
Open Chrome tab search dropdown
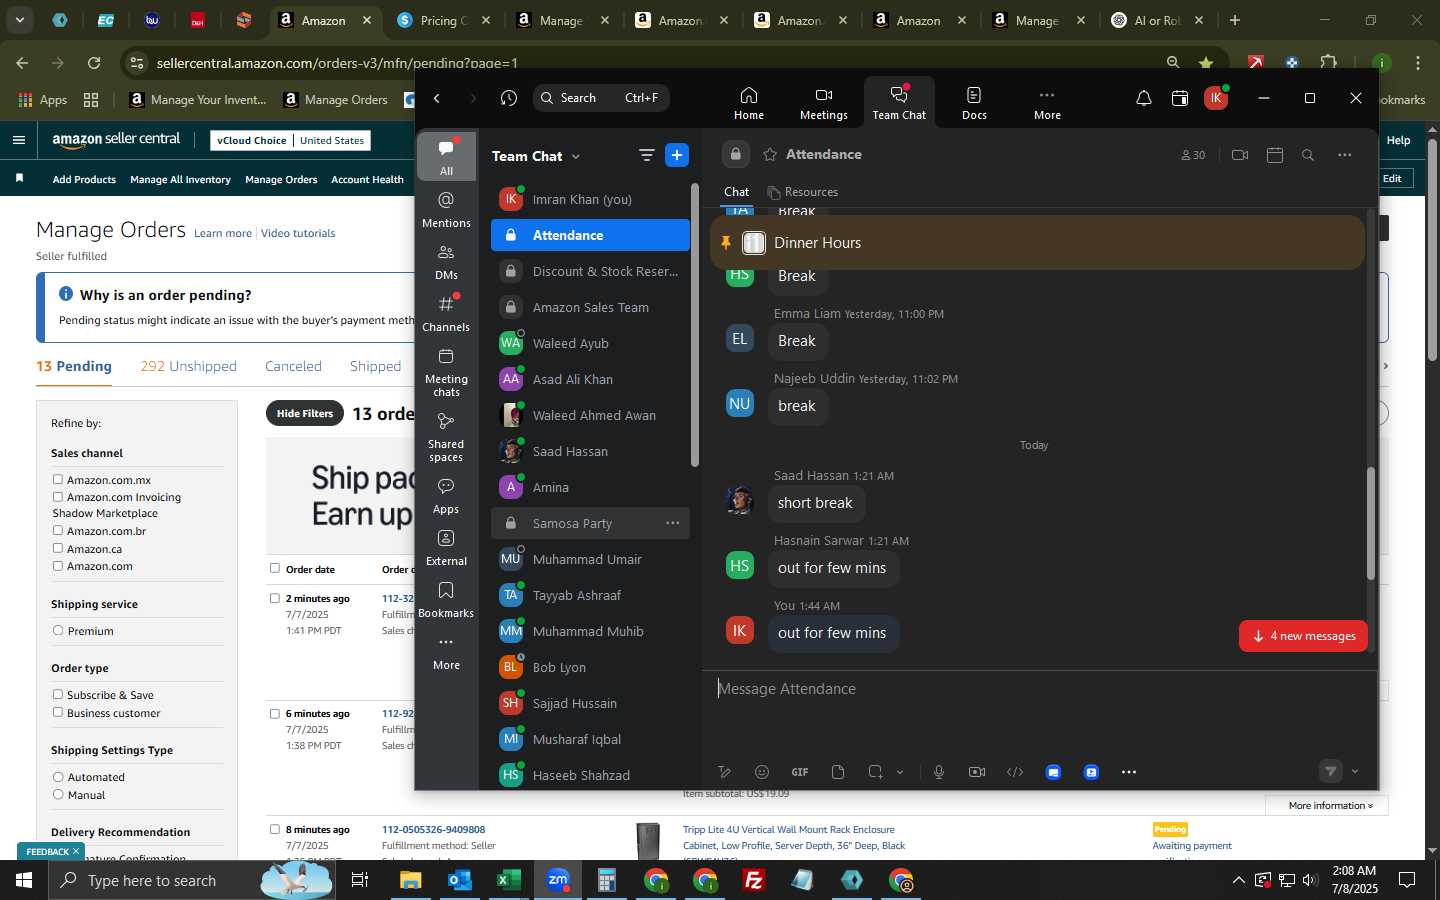[x=19, y=20]
